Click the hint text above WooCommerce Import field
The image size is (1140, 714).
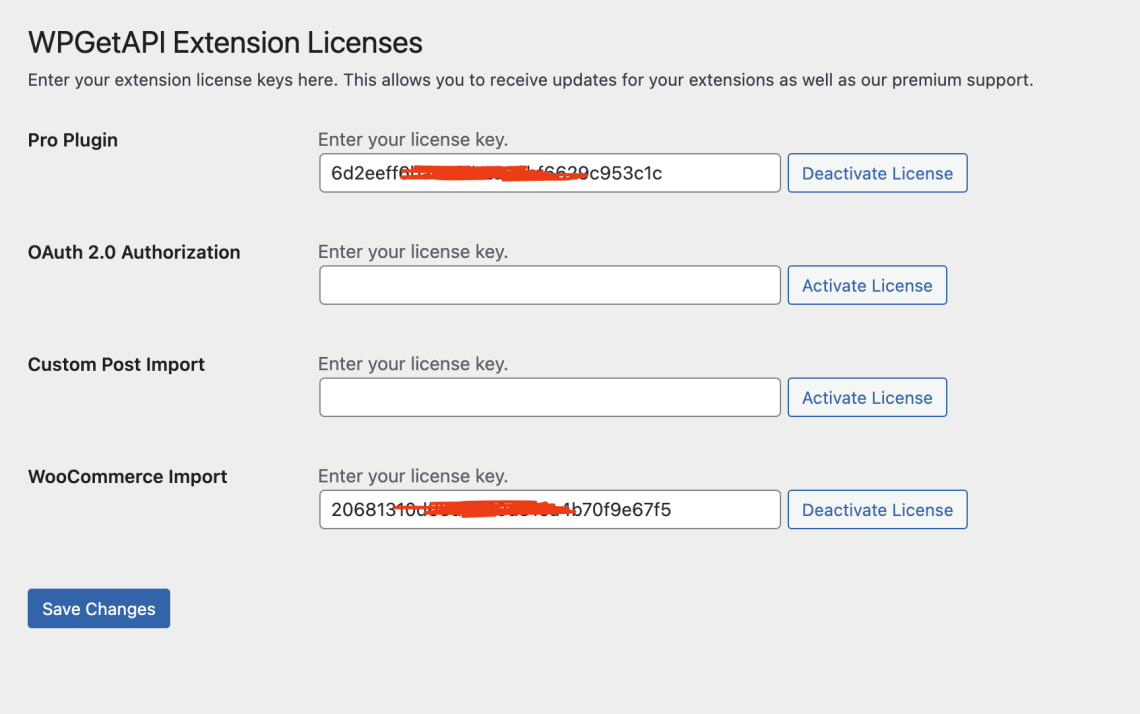tap(412, 476)
